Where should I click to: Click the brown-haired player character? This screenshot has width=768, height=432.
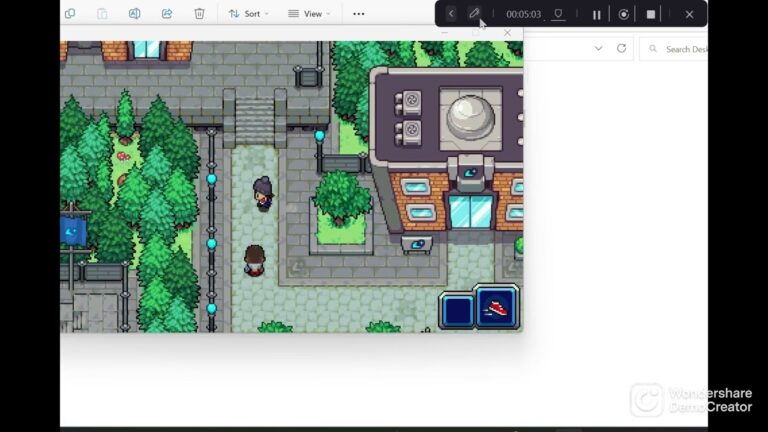coord(254,261)
